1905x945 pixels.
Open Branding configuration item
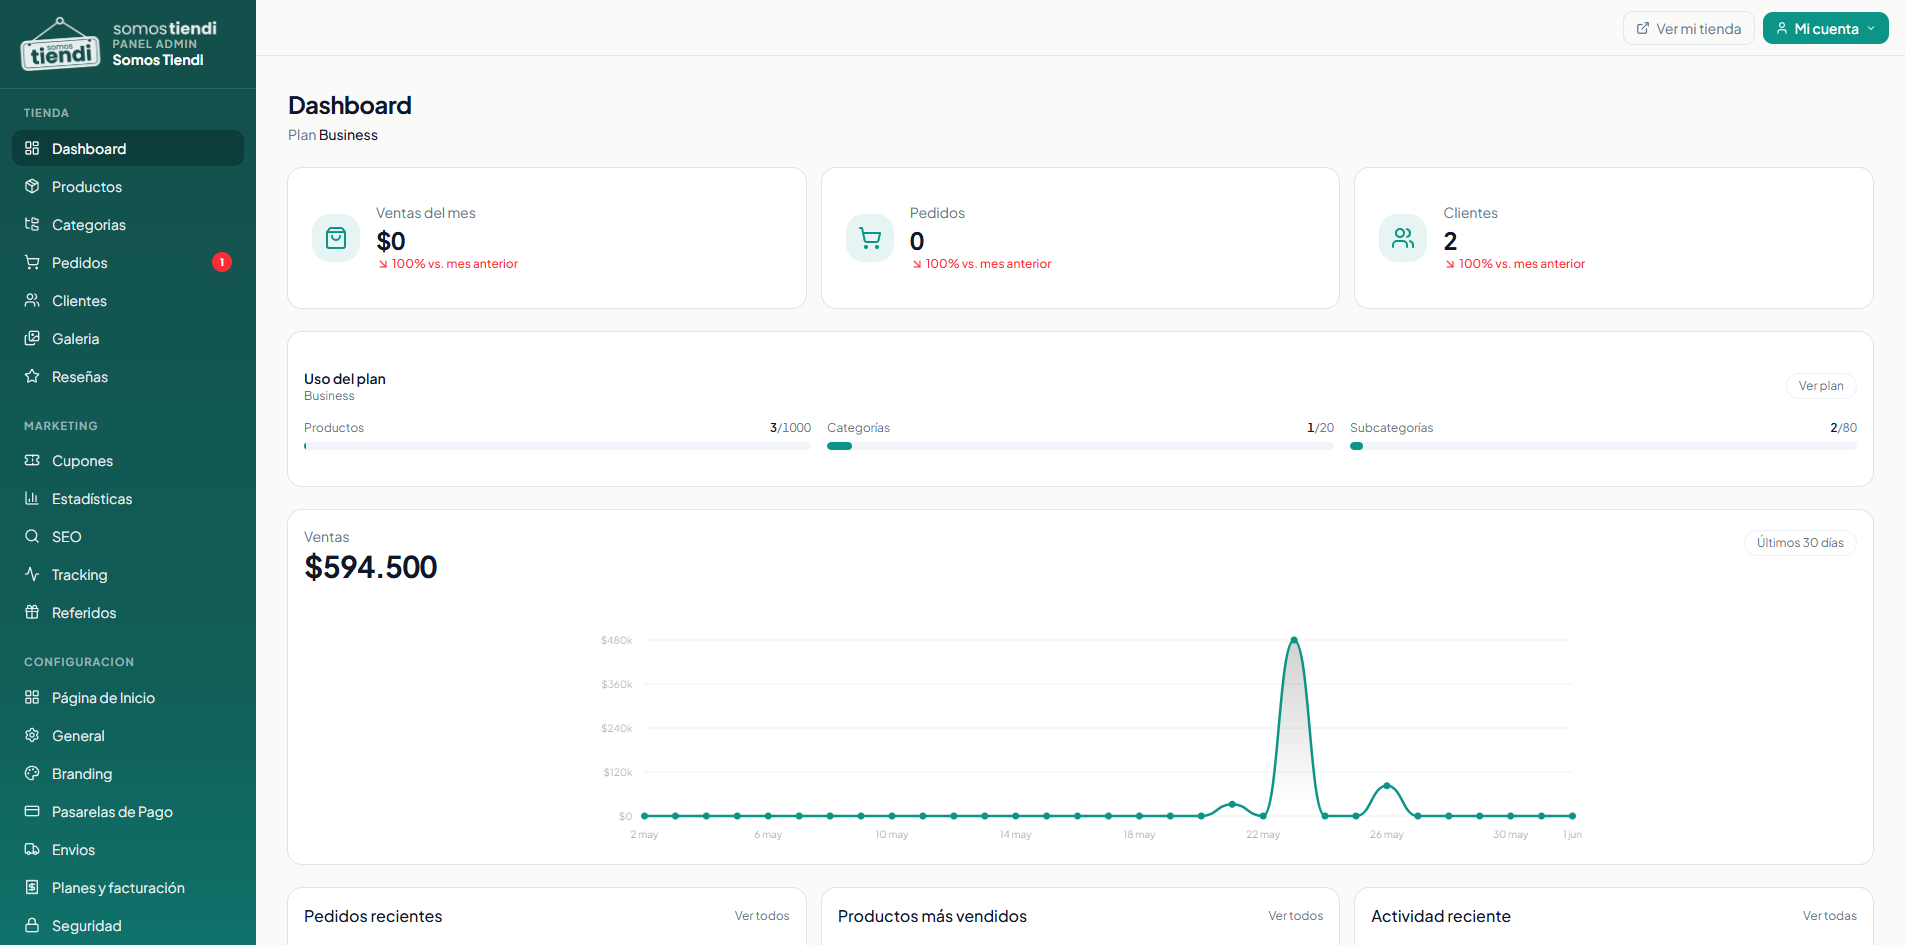(128, 773)
